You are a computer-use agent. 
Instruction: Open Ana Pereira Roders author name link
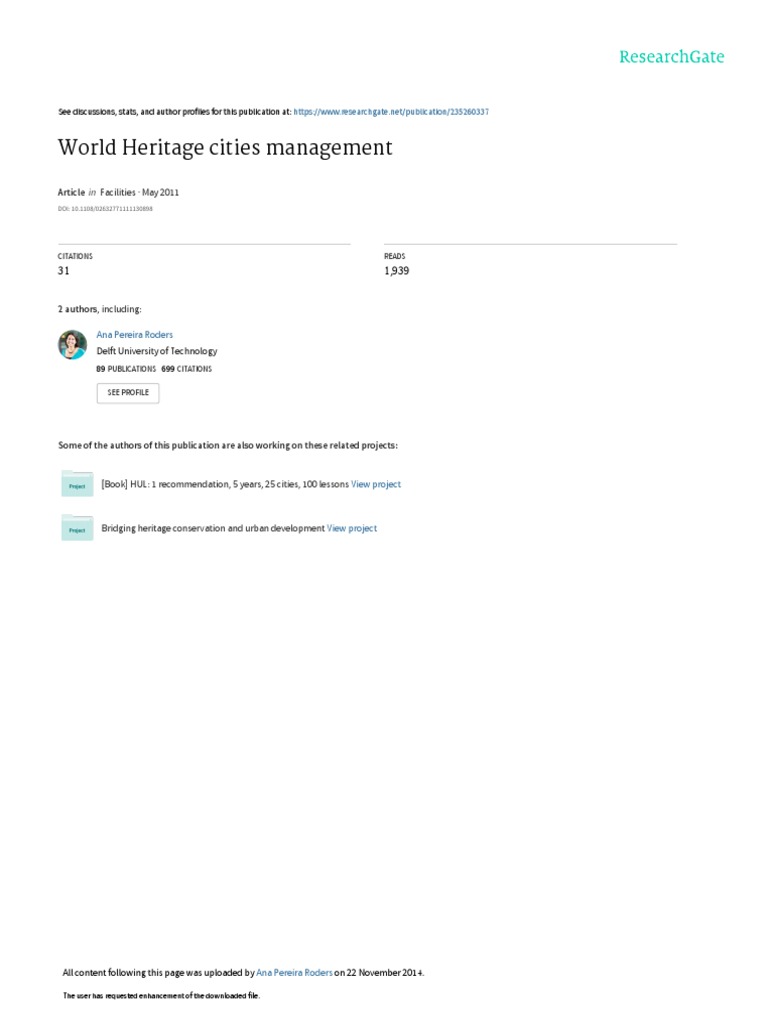click(x=135, y=334)
